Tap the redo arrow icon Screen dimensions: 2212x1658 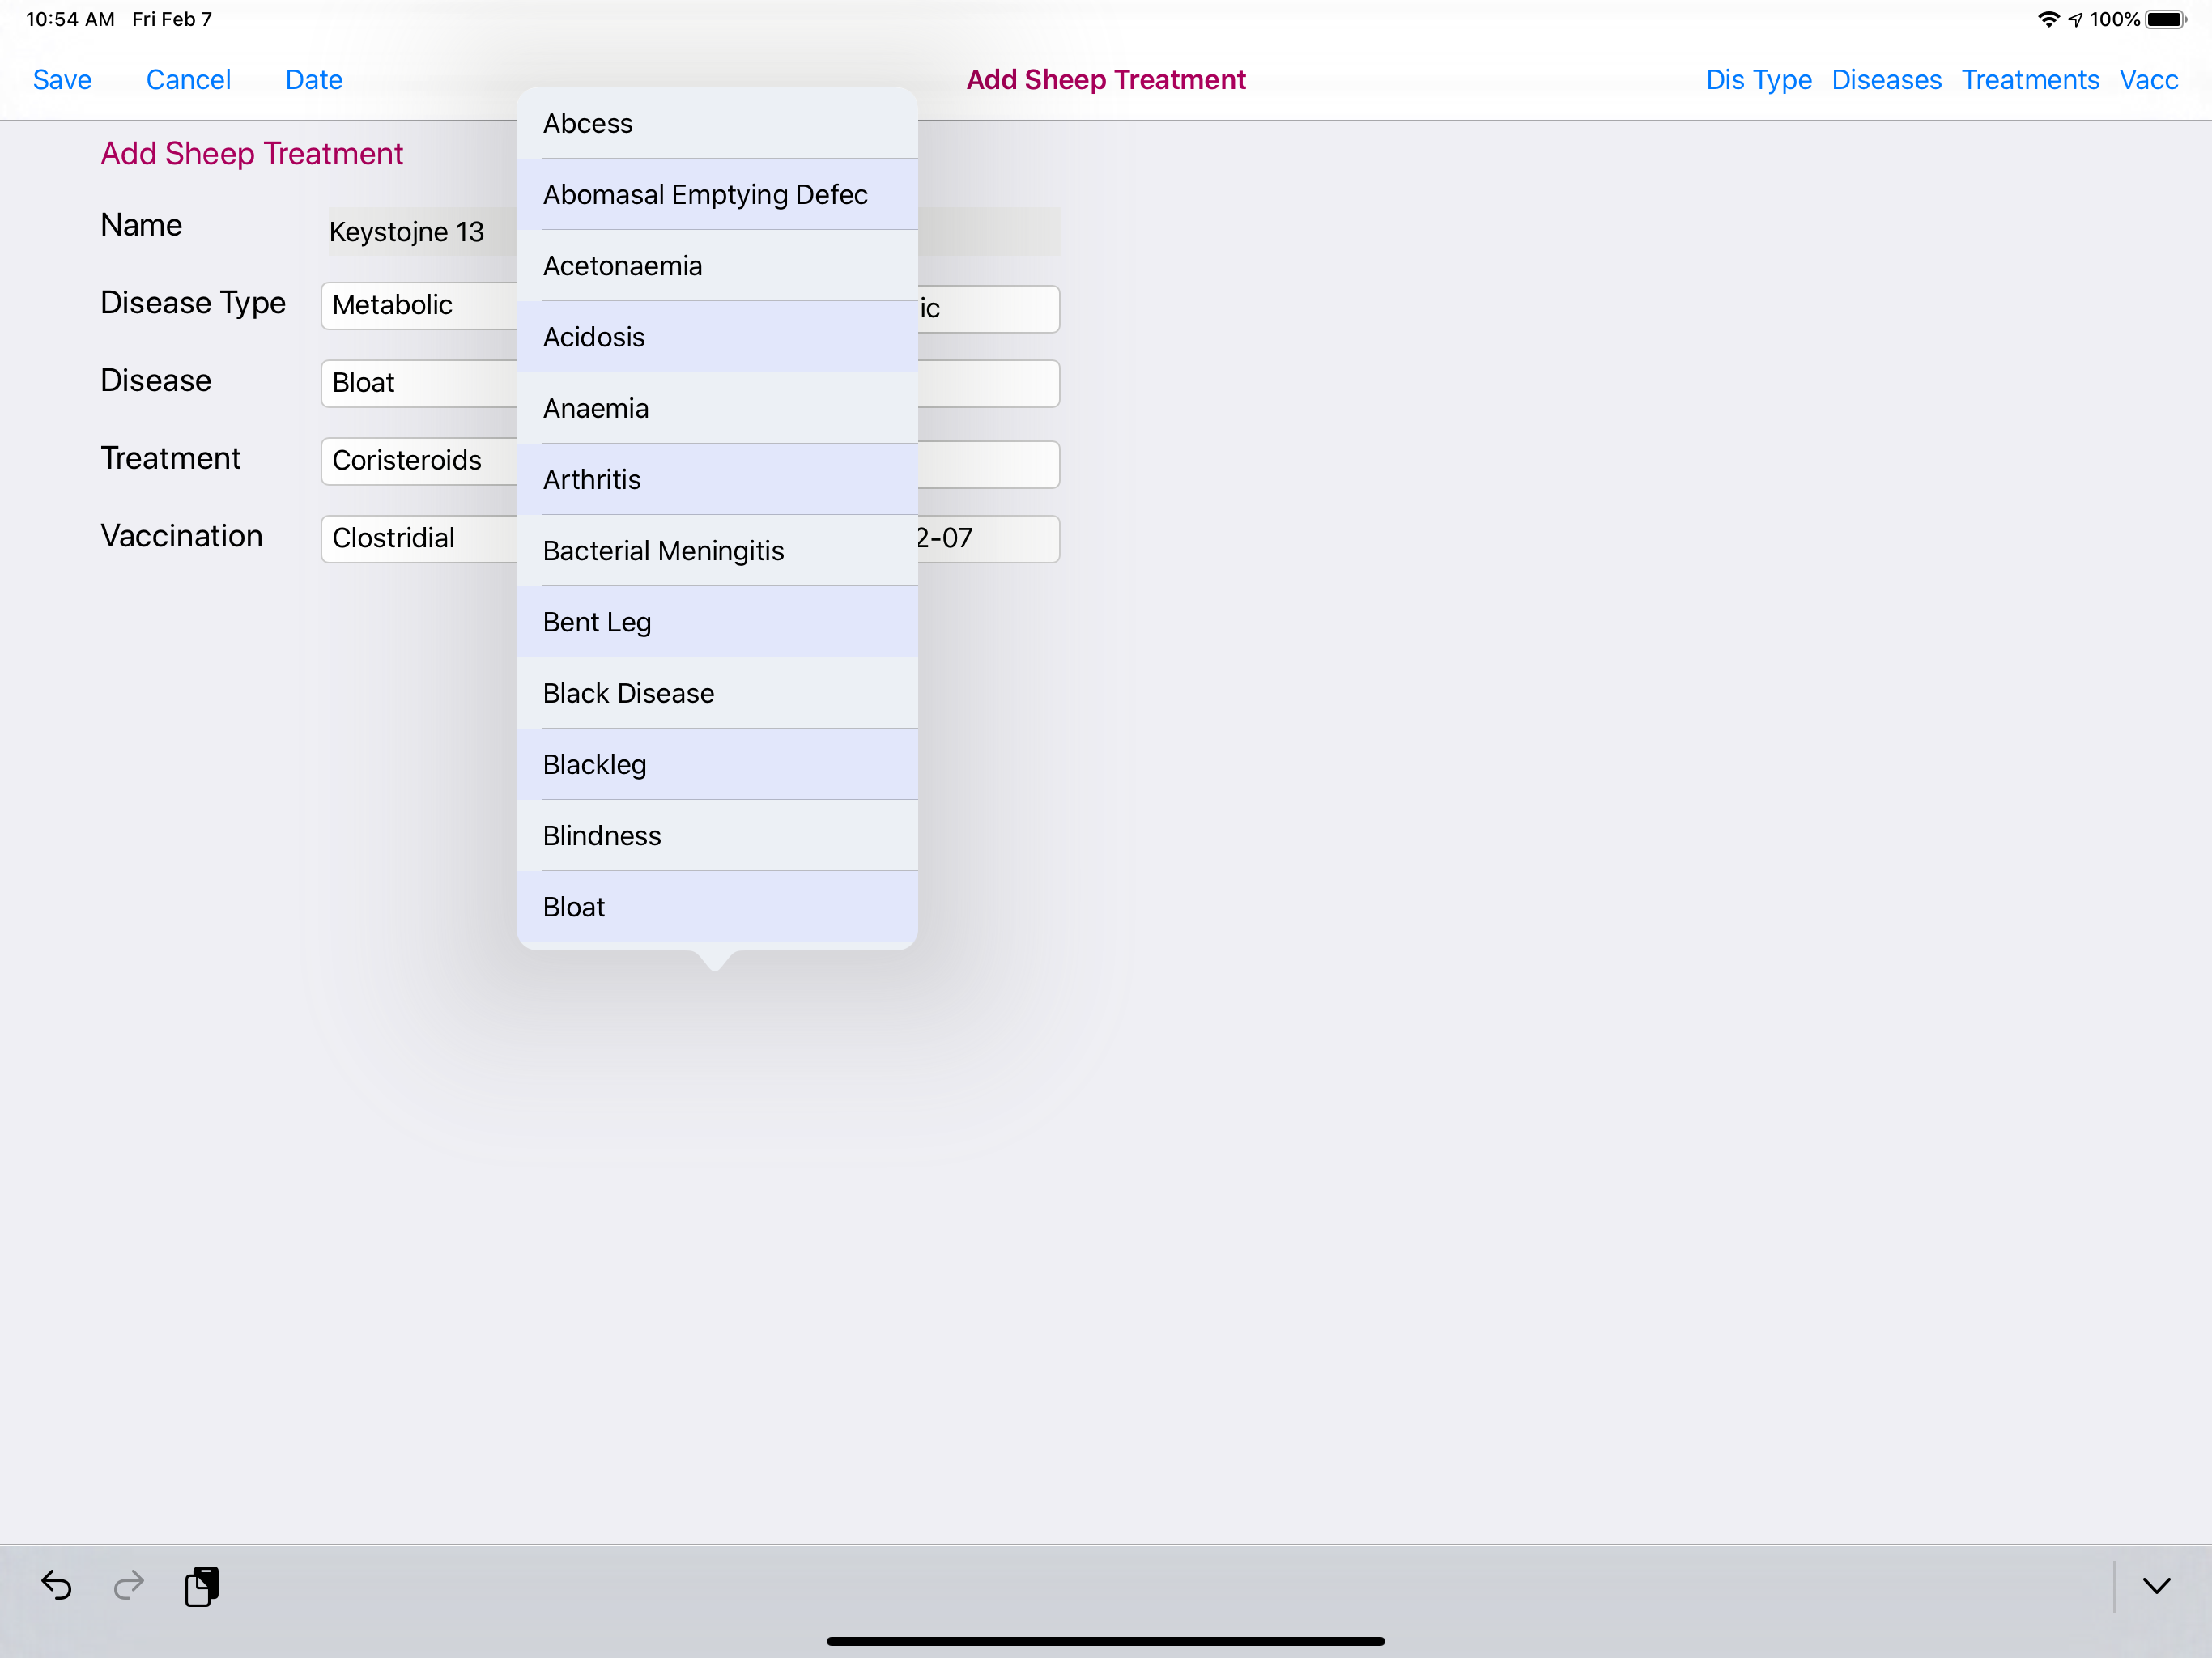tap(129, 1585)
